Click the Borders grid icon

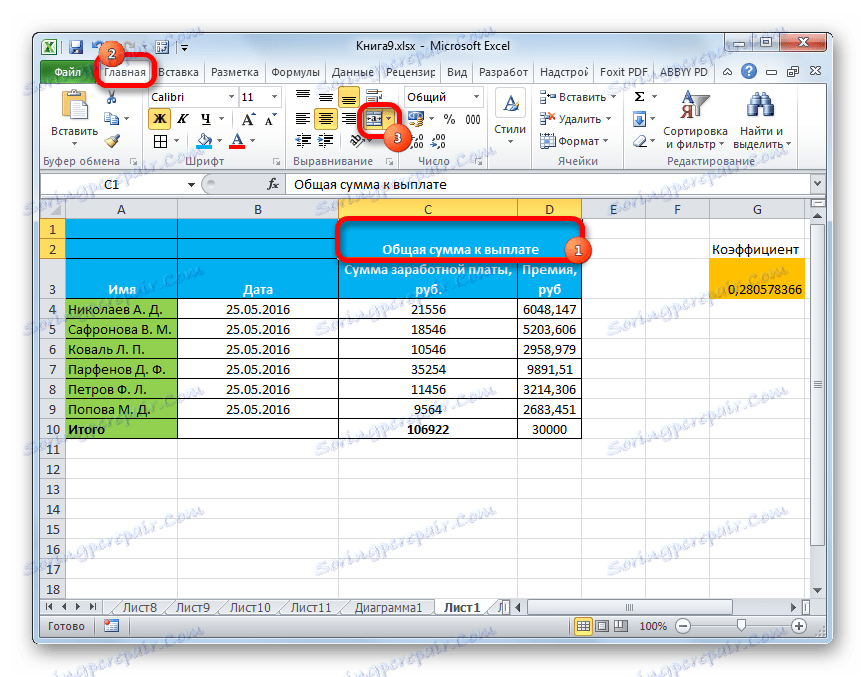point(160,141)
